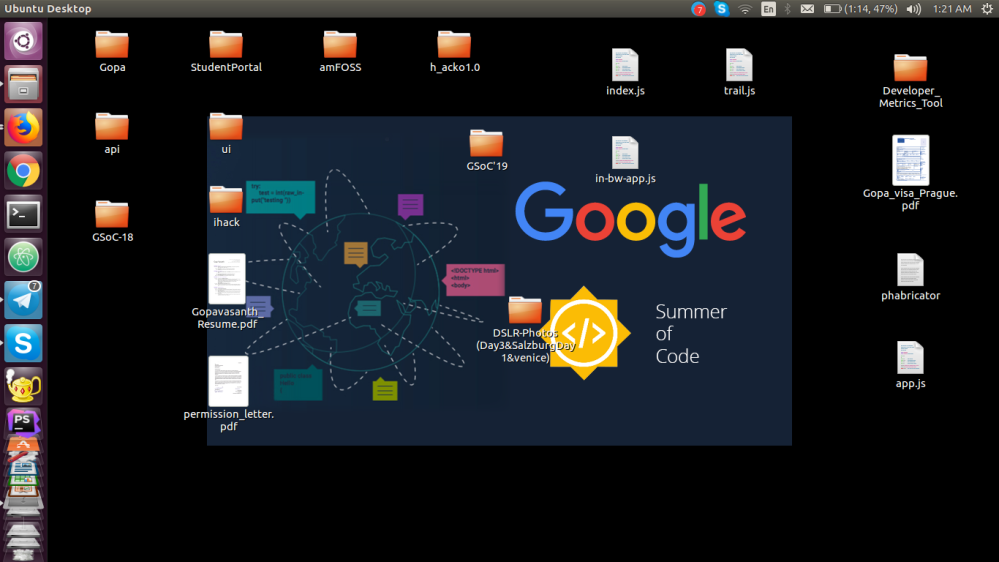Open the battery status menu
This screenshot has width=999, height=562.
click(860, 9)
